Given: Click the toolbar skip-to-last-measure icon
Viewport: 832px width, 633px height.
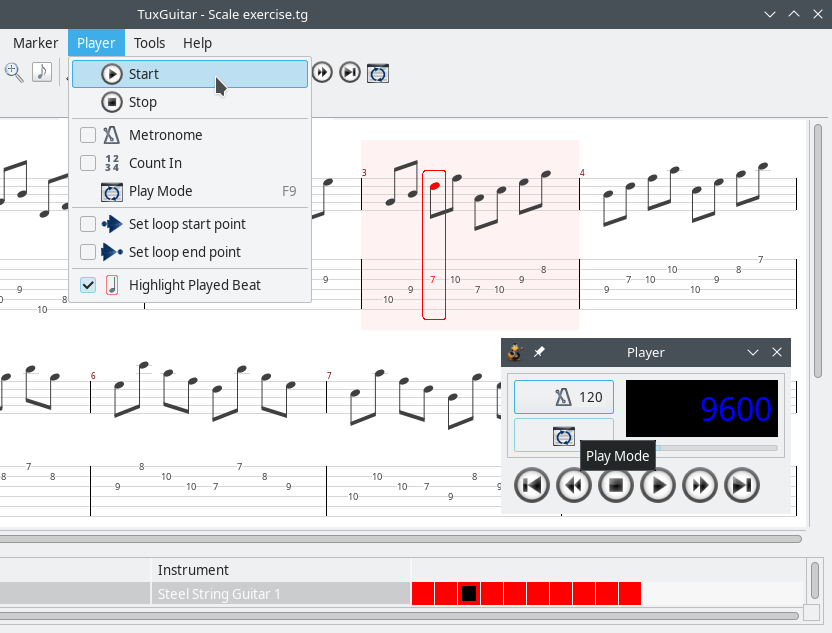Looking at the screenshot, I should tap(350, 72).
